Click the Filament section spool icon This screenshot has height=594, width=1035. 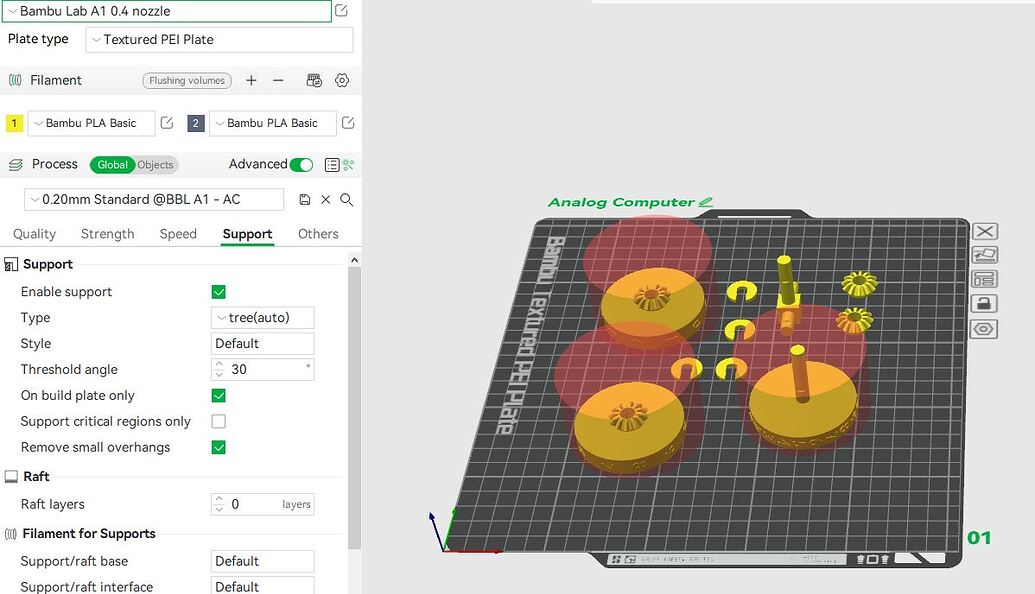click(15, 81)
